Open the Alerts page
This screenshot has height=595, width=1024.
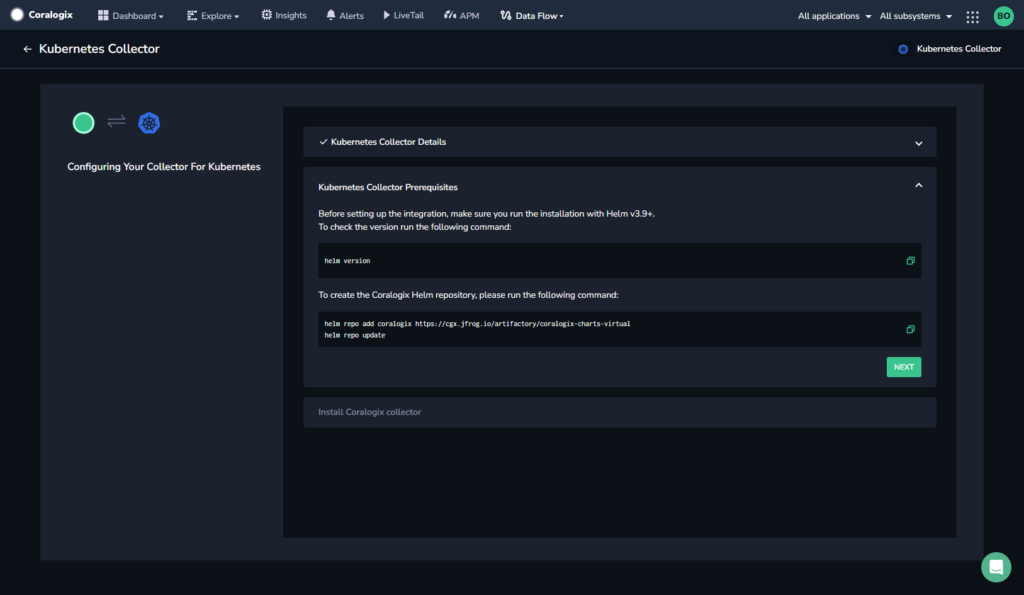(345, 15)
